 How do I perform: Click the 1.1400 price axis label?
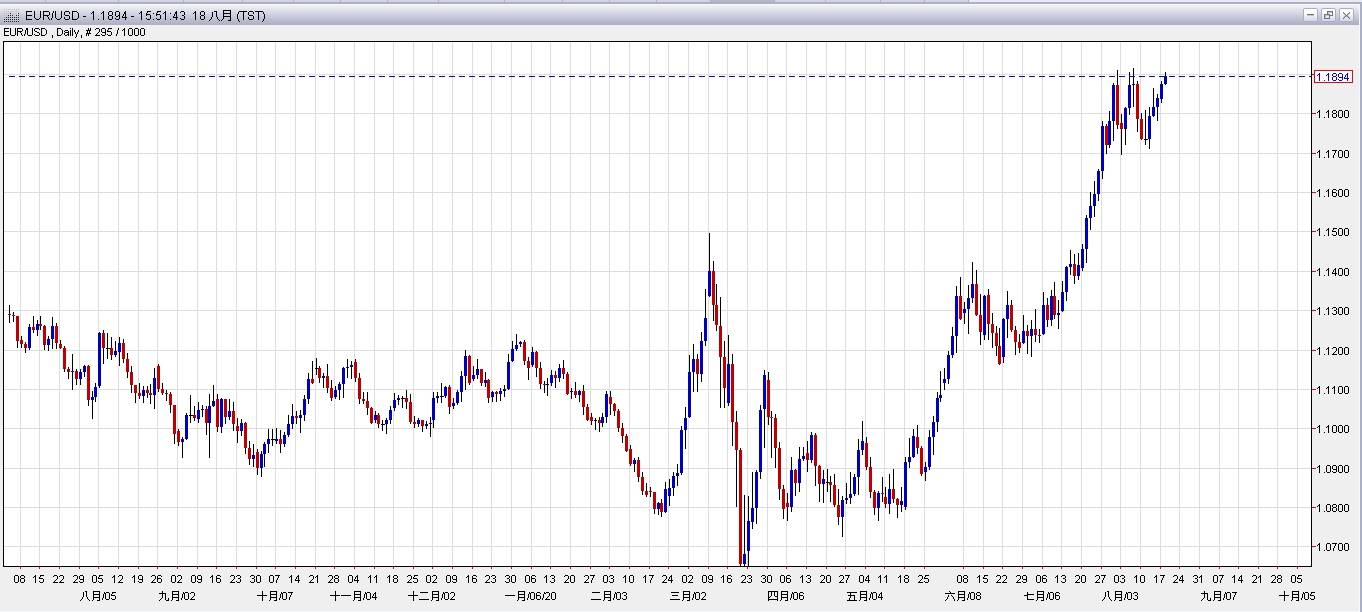1333,272
